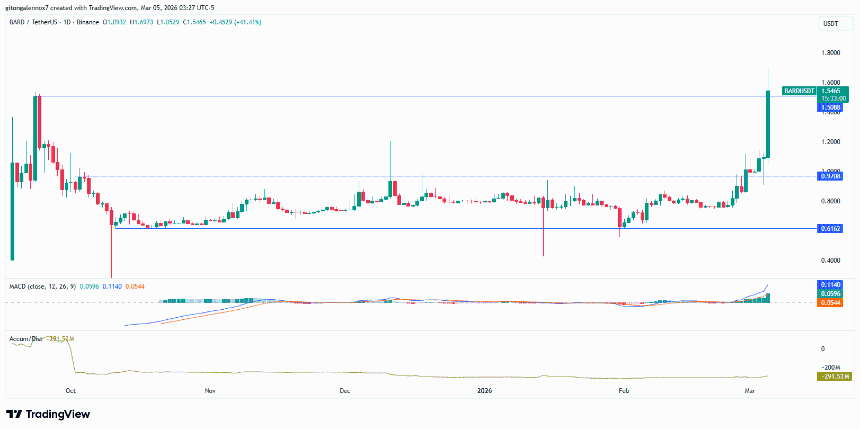Click the TradingView logo icon
Image resolution: width=860 pixels, height=430 pixels.
coord(14,414)
